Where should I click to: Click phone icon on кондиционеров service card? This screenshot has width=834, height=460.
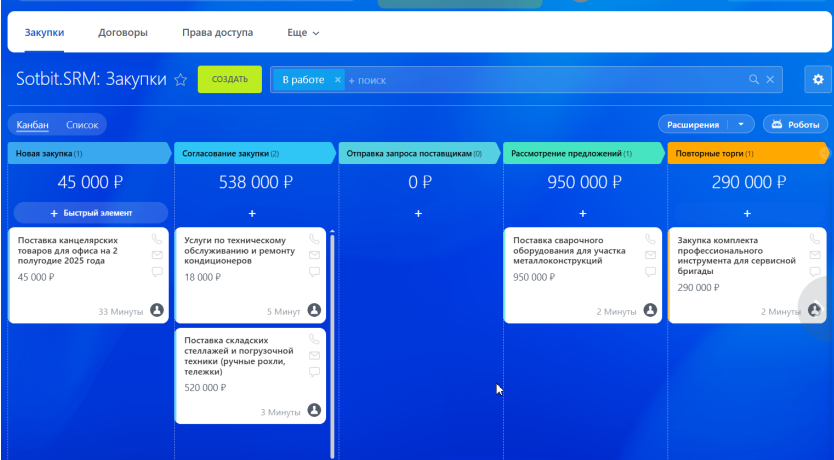coord(314,239)
